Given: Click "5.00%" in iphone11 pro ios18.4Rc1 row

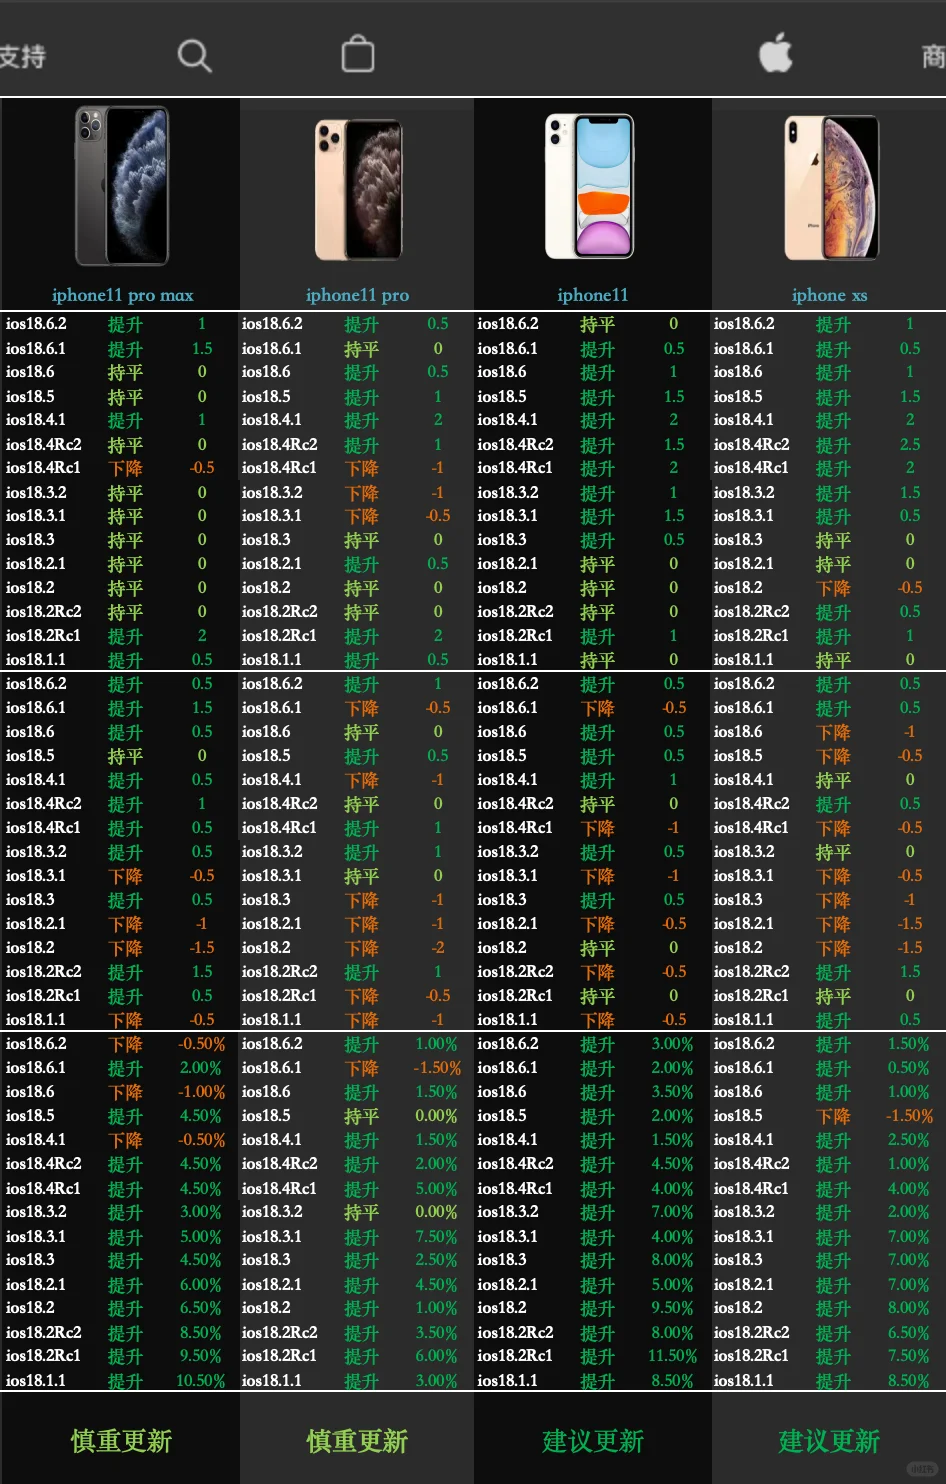Looking at the screenshot, I should [437, 1189].
